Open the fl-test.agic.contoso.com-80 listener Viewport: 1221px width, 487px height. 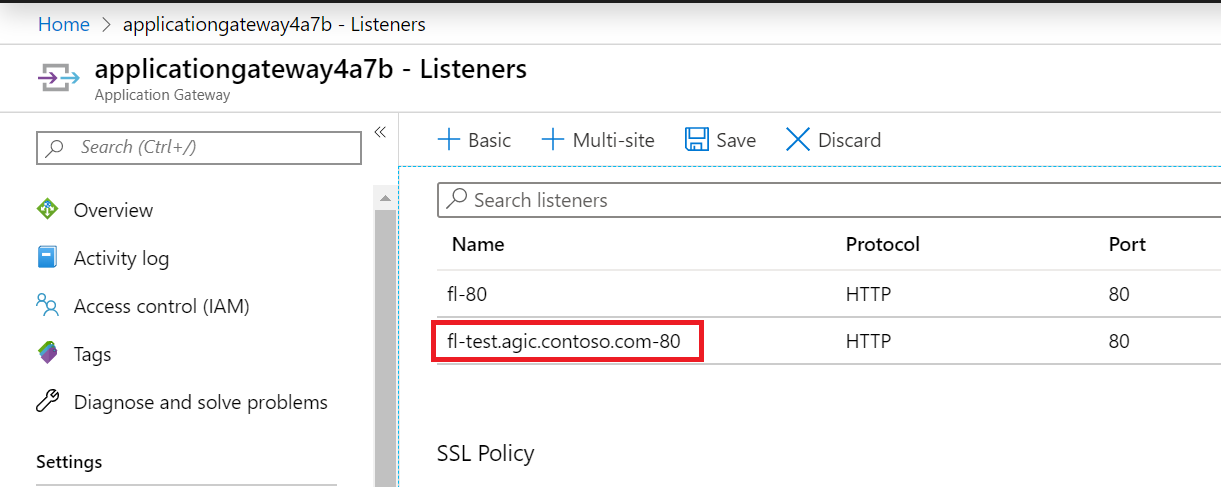[566, 341]
